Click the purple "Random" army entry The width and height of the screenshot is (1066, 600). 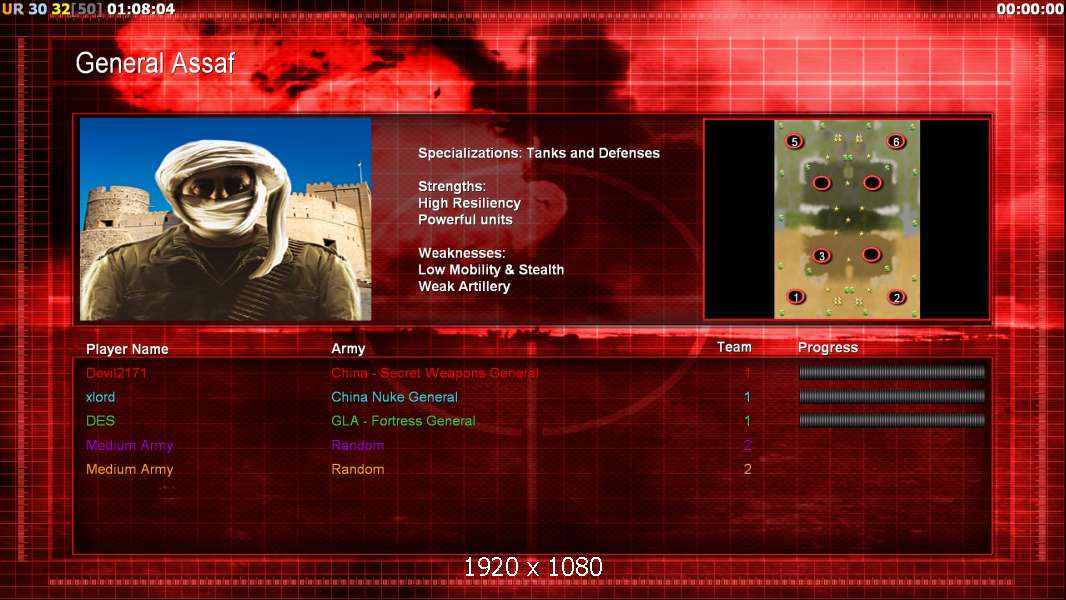(x=358, y=445)
